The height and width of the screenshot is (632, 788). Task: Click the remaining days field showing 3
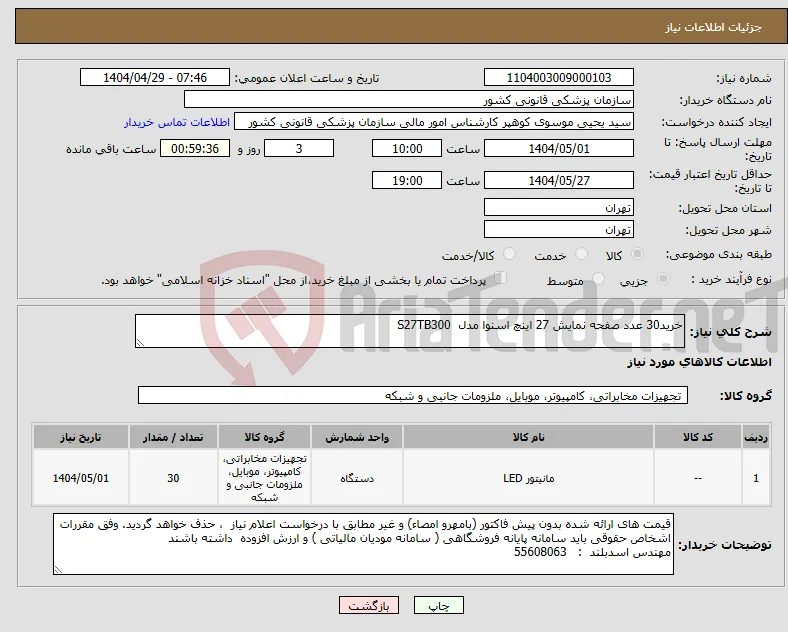[299, 149]
